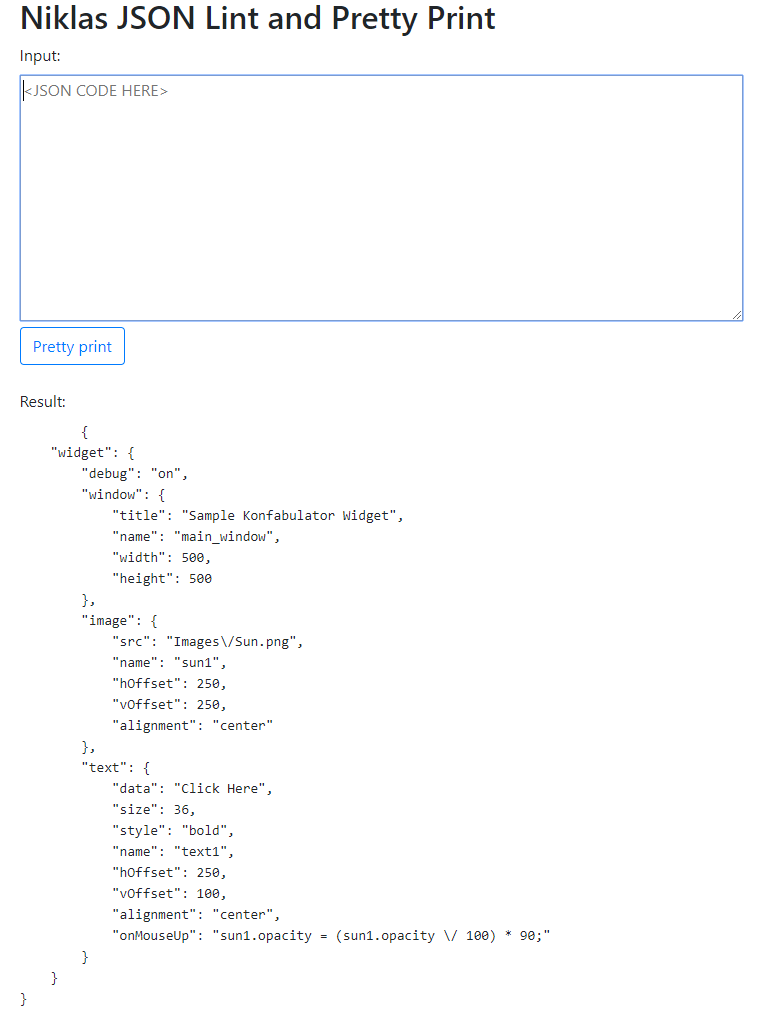Click the '"src": "Images\/Sun.png",' line
The height and width of the screenshot is (1020, 763).
point(207,641)
